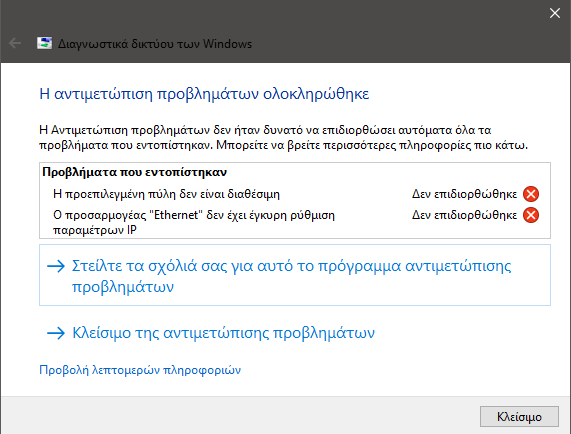Viewport: 571px width, 434px height.
Task: Click the Ο προσαρμογέας "Ethernet" problem entry
Action: [x=194, y=222]
